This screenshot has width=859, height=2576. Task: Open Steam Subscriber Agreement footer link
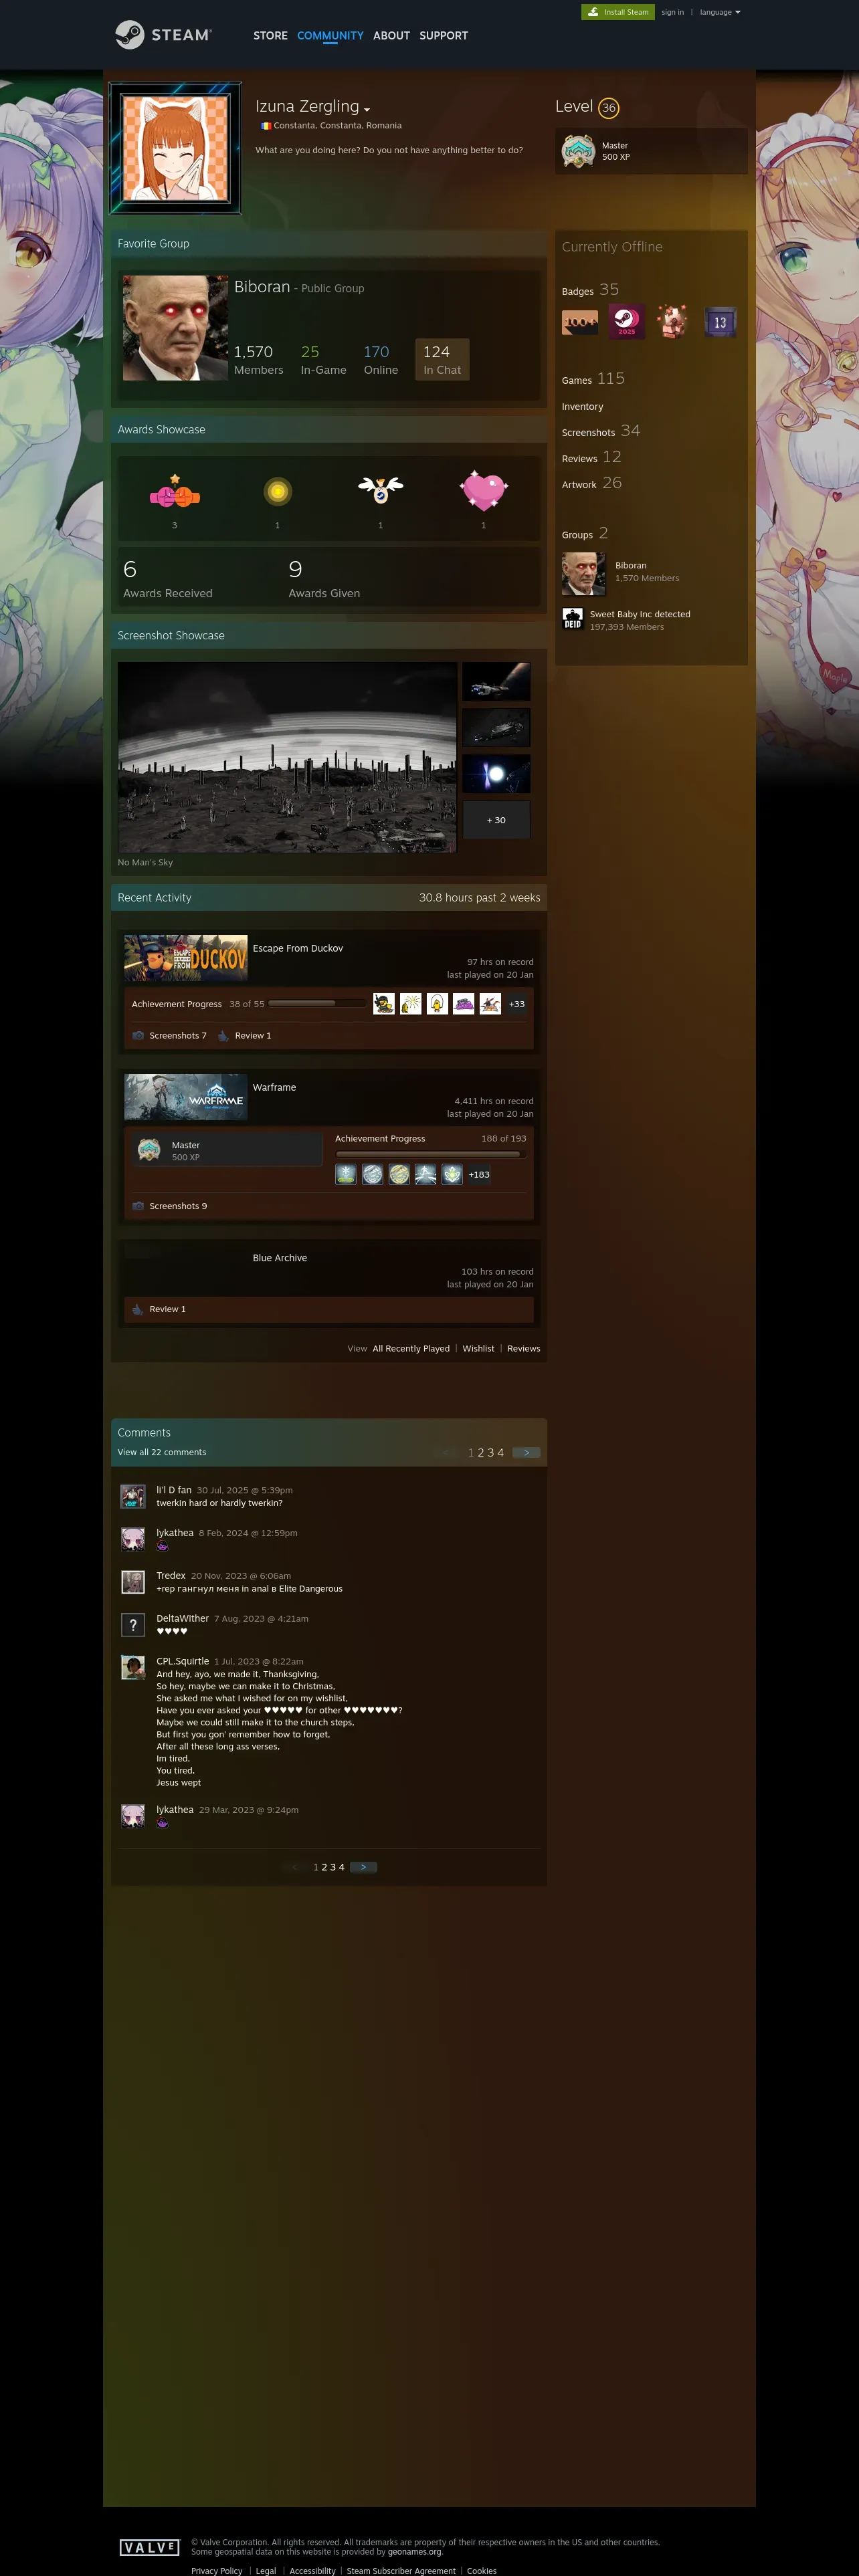pos(401,2571)
